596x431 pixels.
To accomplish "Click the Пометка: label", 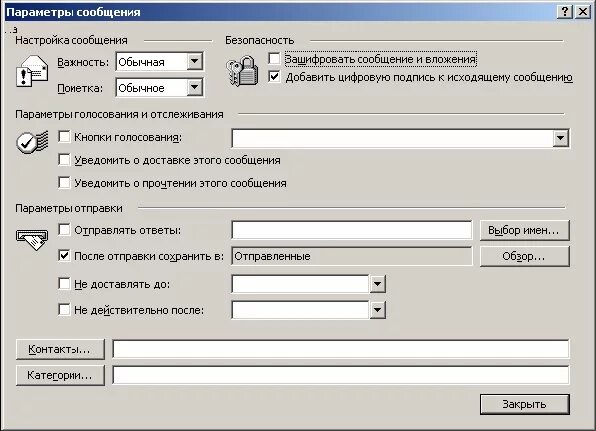I will click(80, 88).
